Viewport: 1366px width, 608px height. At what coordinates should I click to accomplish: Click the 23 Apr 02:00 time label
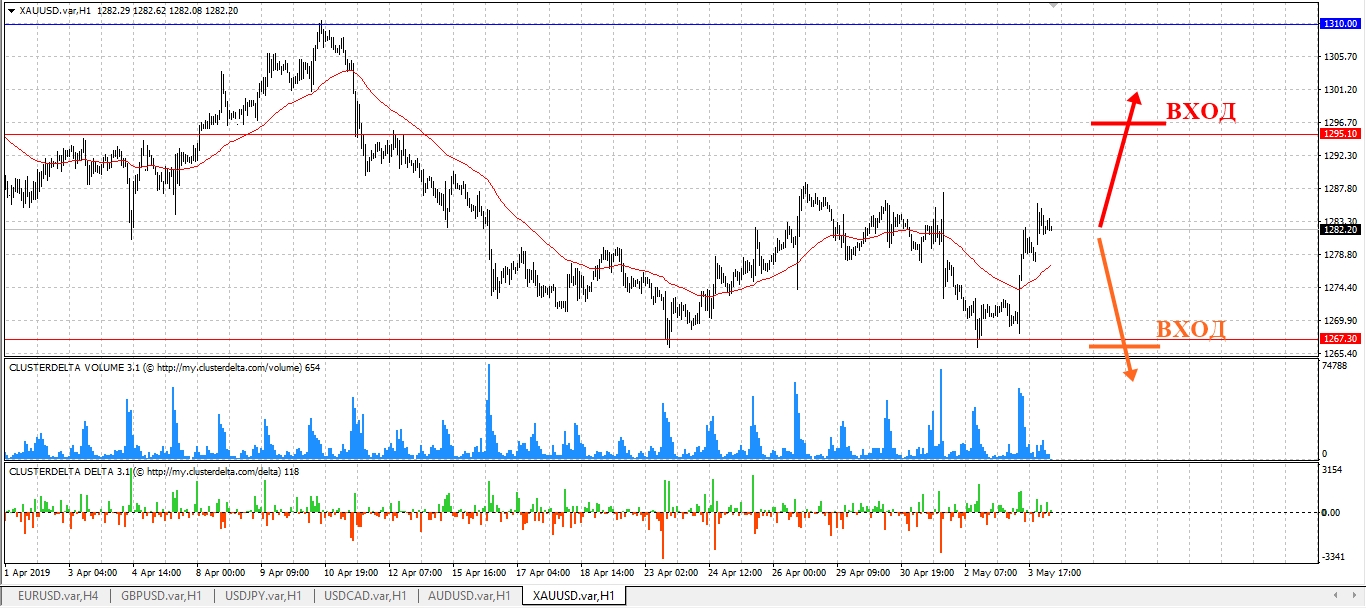(x=670, y=573)
